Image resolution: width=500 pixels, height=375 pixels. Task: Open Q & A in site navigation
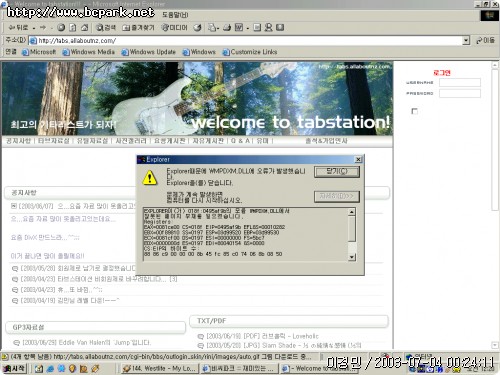(x=240, y=141)
